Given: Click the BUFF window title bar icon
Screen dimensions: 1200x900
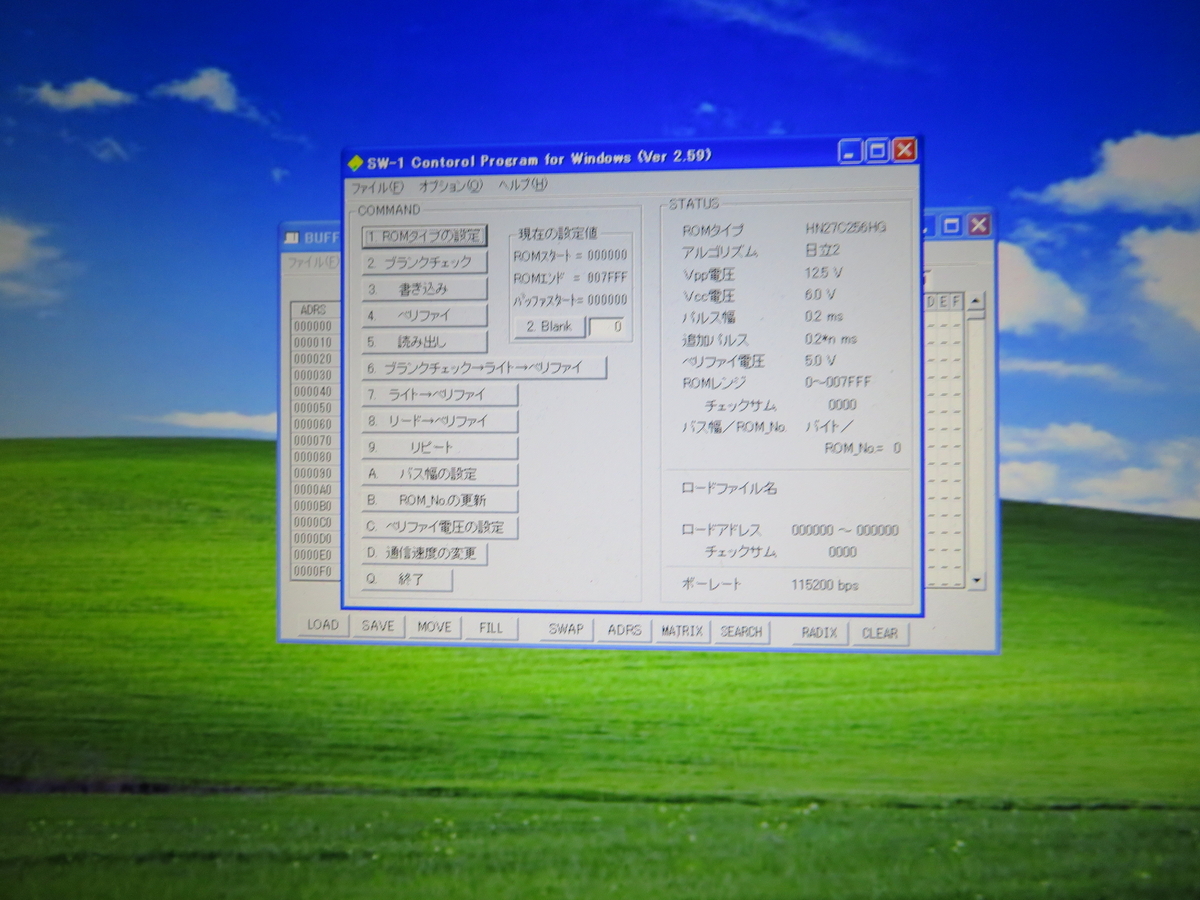Looking at the screenshot, I should click(x=292, y=237).
